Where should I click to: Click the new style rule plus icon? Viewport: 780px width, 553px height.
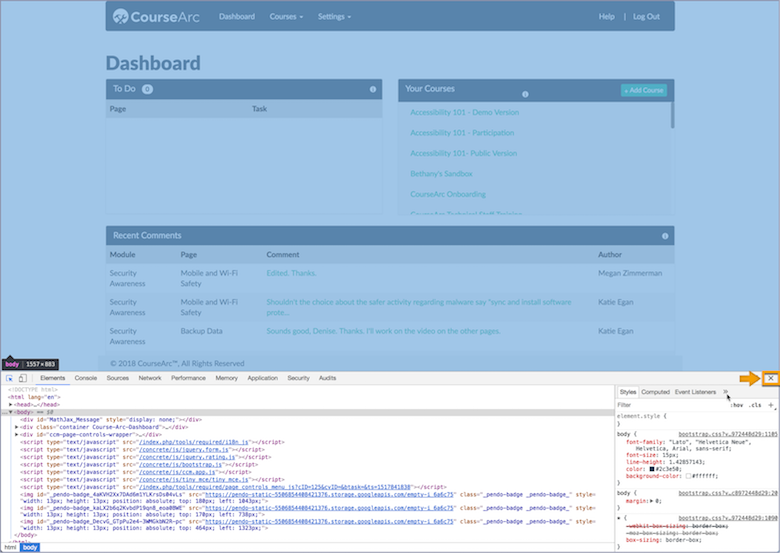click(x=771, y=405)
